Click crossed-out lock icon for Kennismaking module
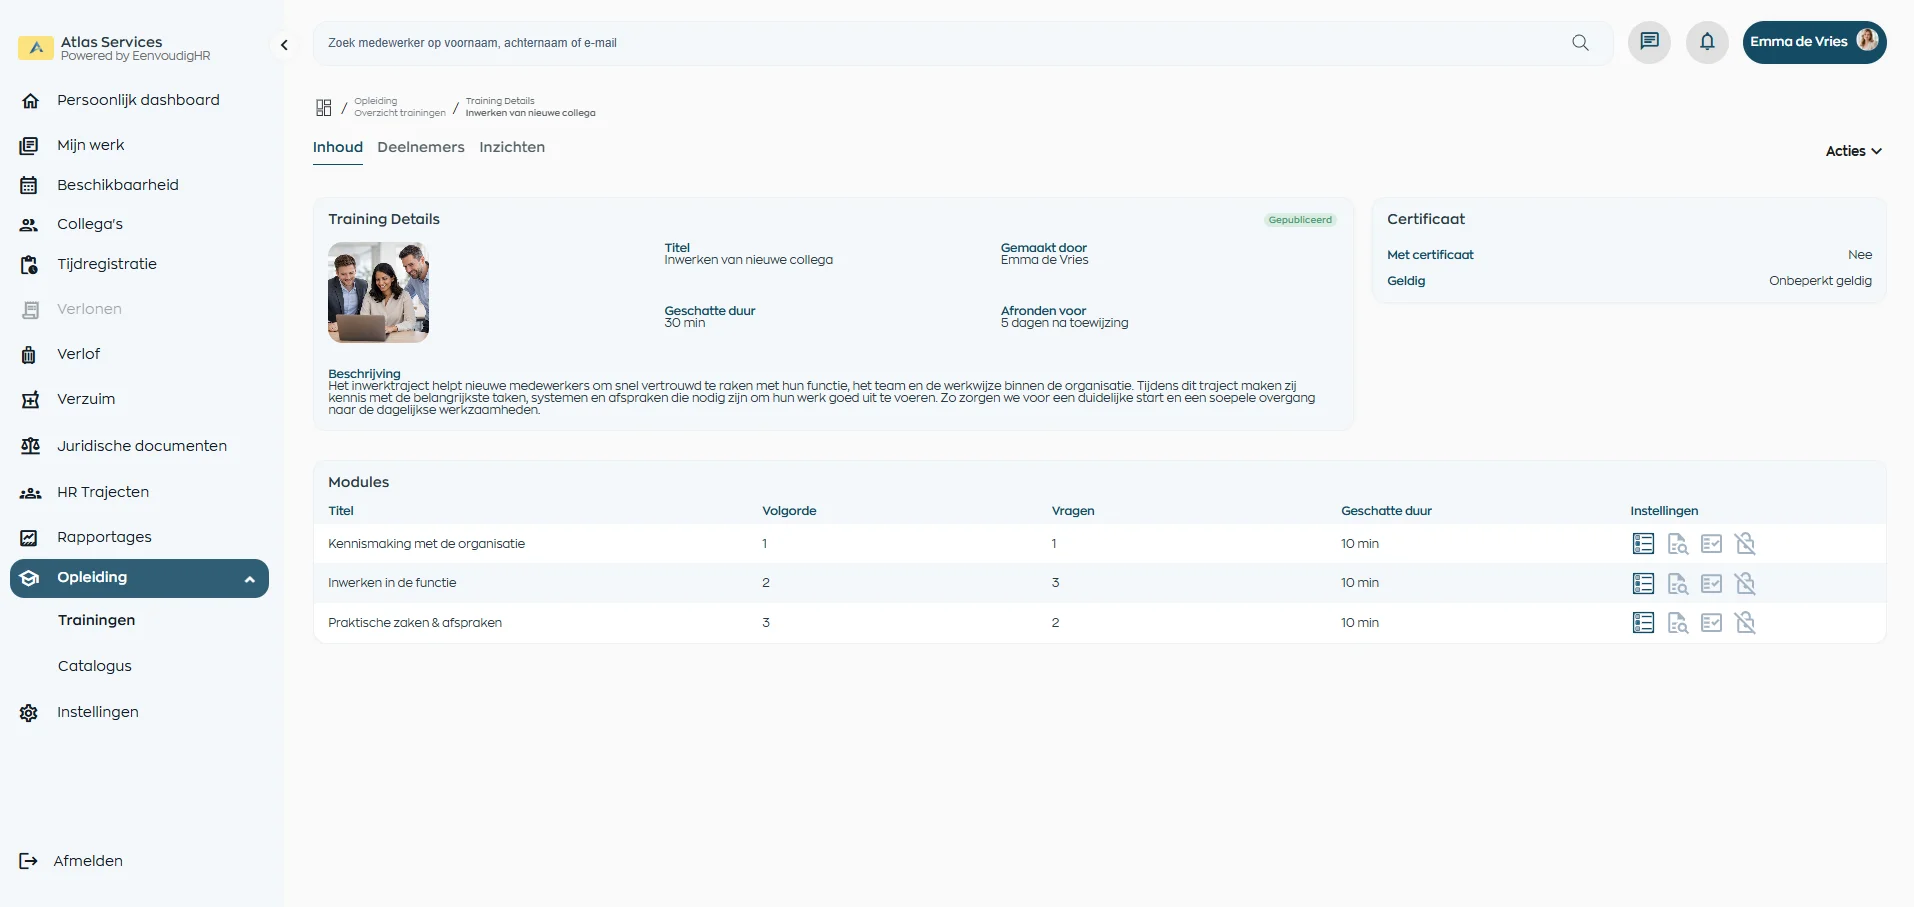Viewport: 1914px width, 907px height. point(1745,544)
